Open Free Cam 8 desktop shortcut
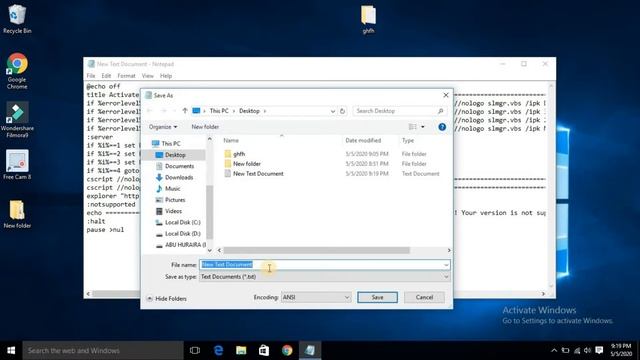Image resolution: width=640 pixels, height=360 pixels. (x=17, y=164)
